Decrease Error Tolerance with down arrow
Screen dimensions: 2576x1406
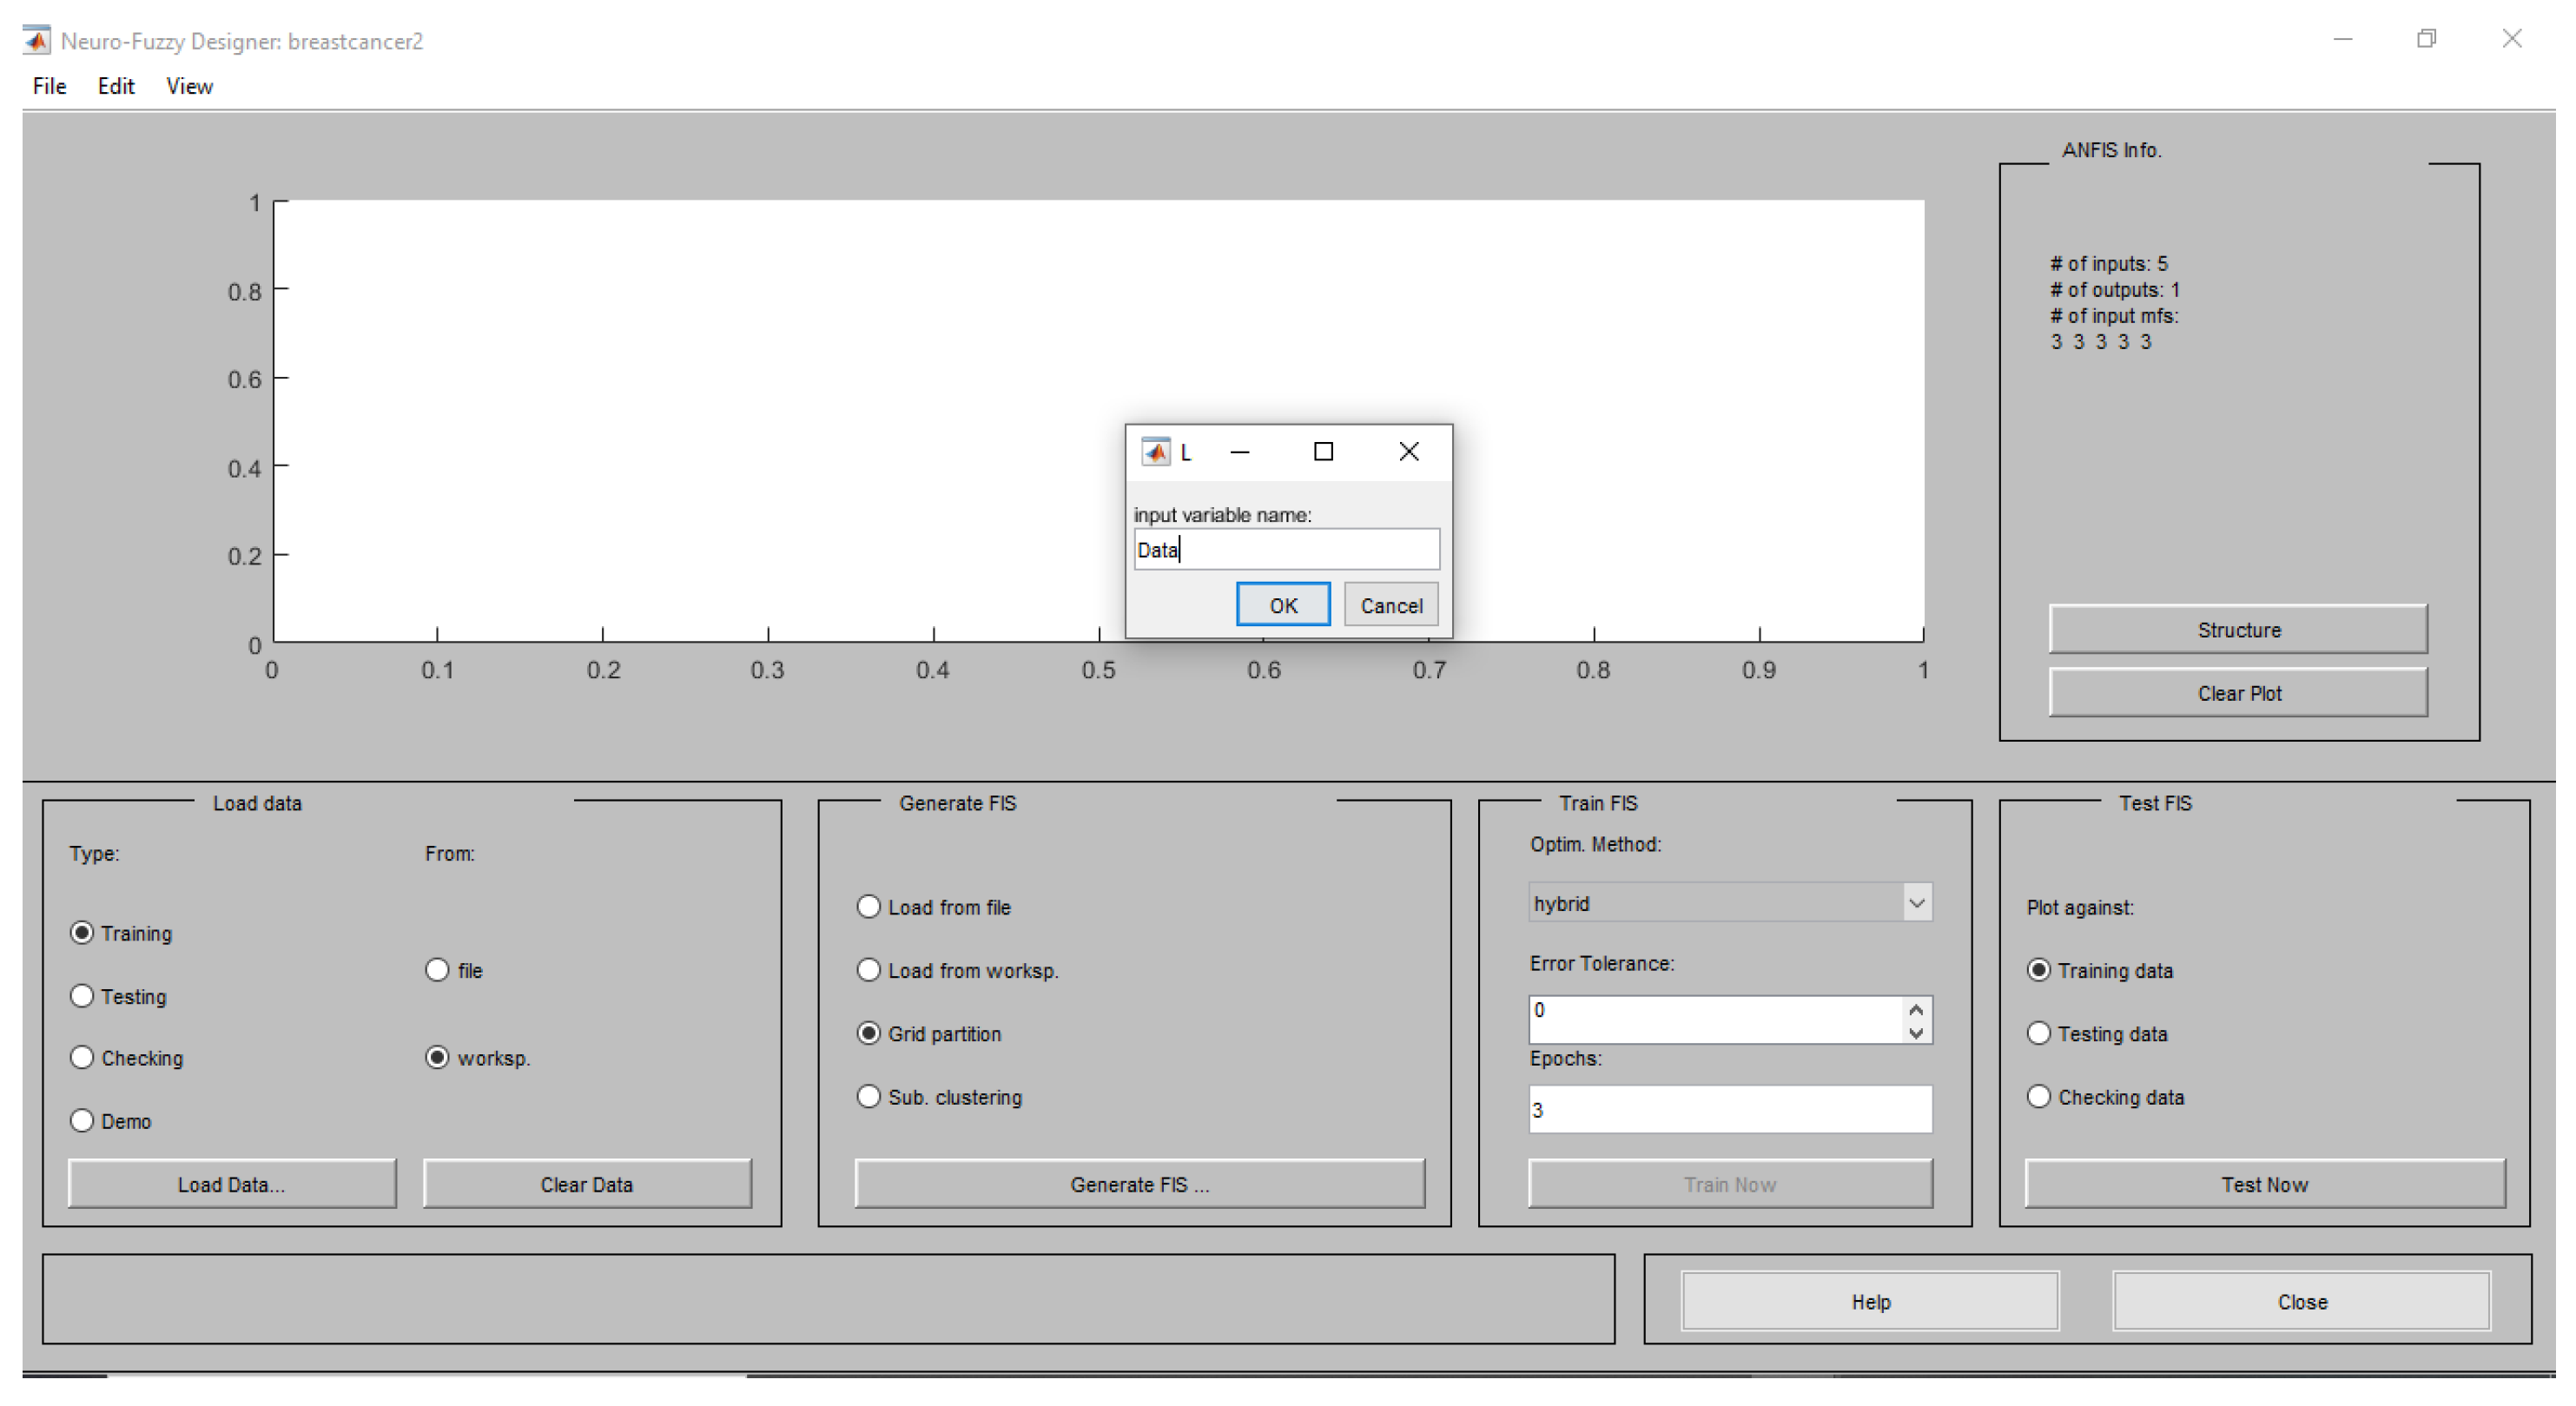pyautogui.click(x=1916, y=1033)
